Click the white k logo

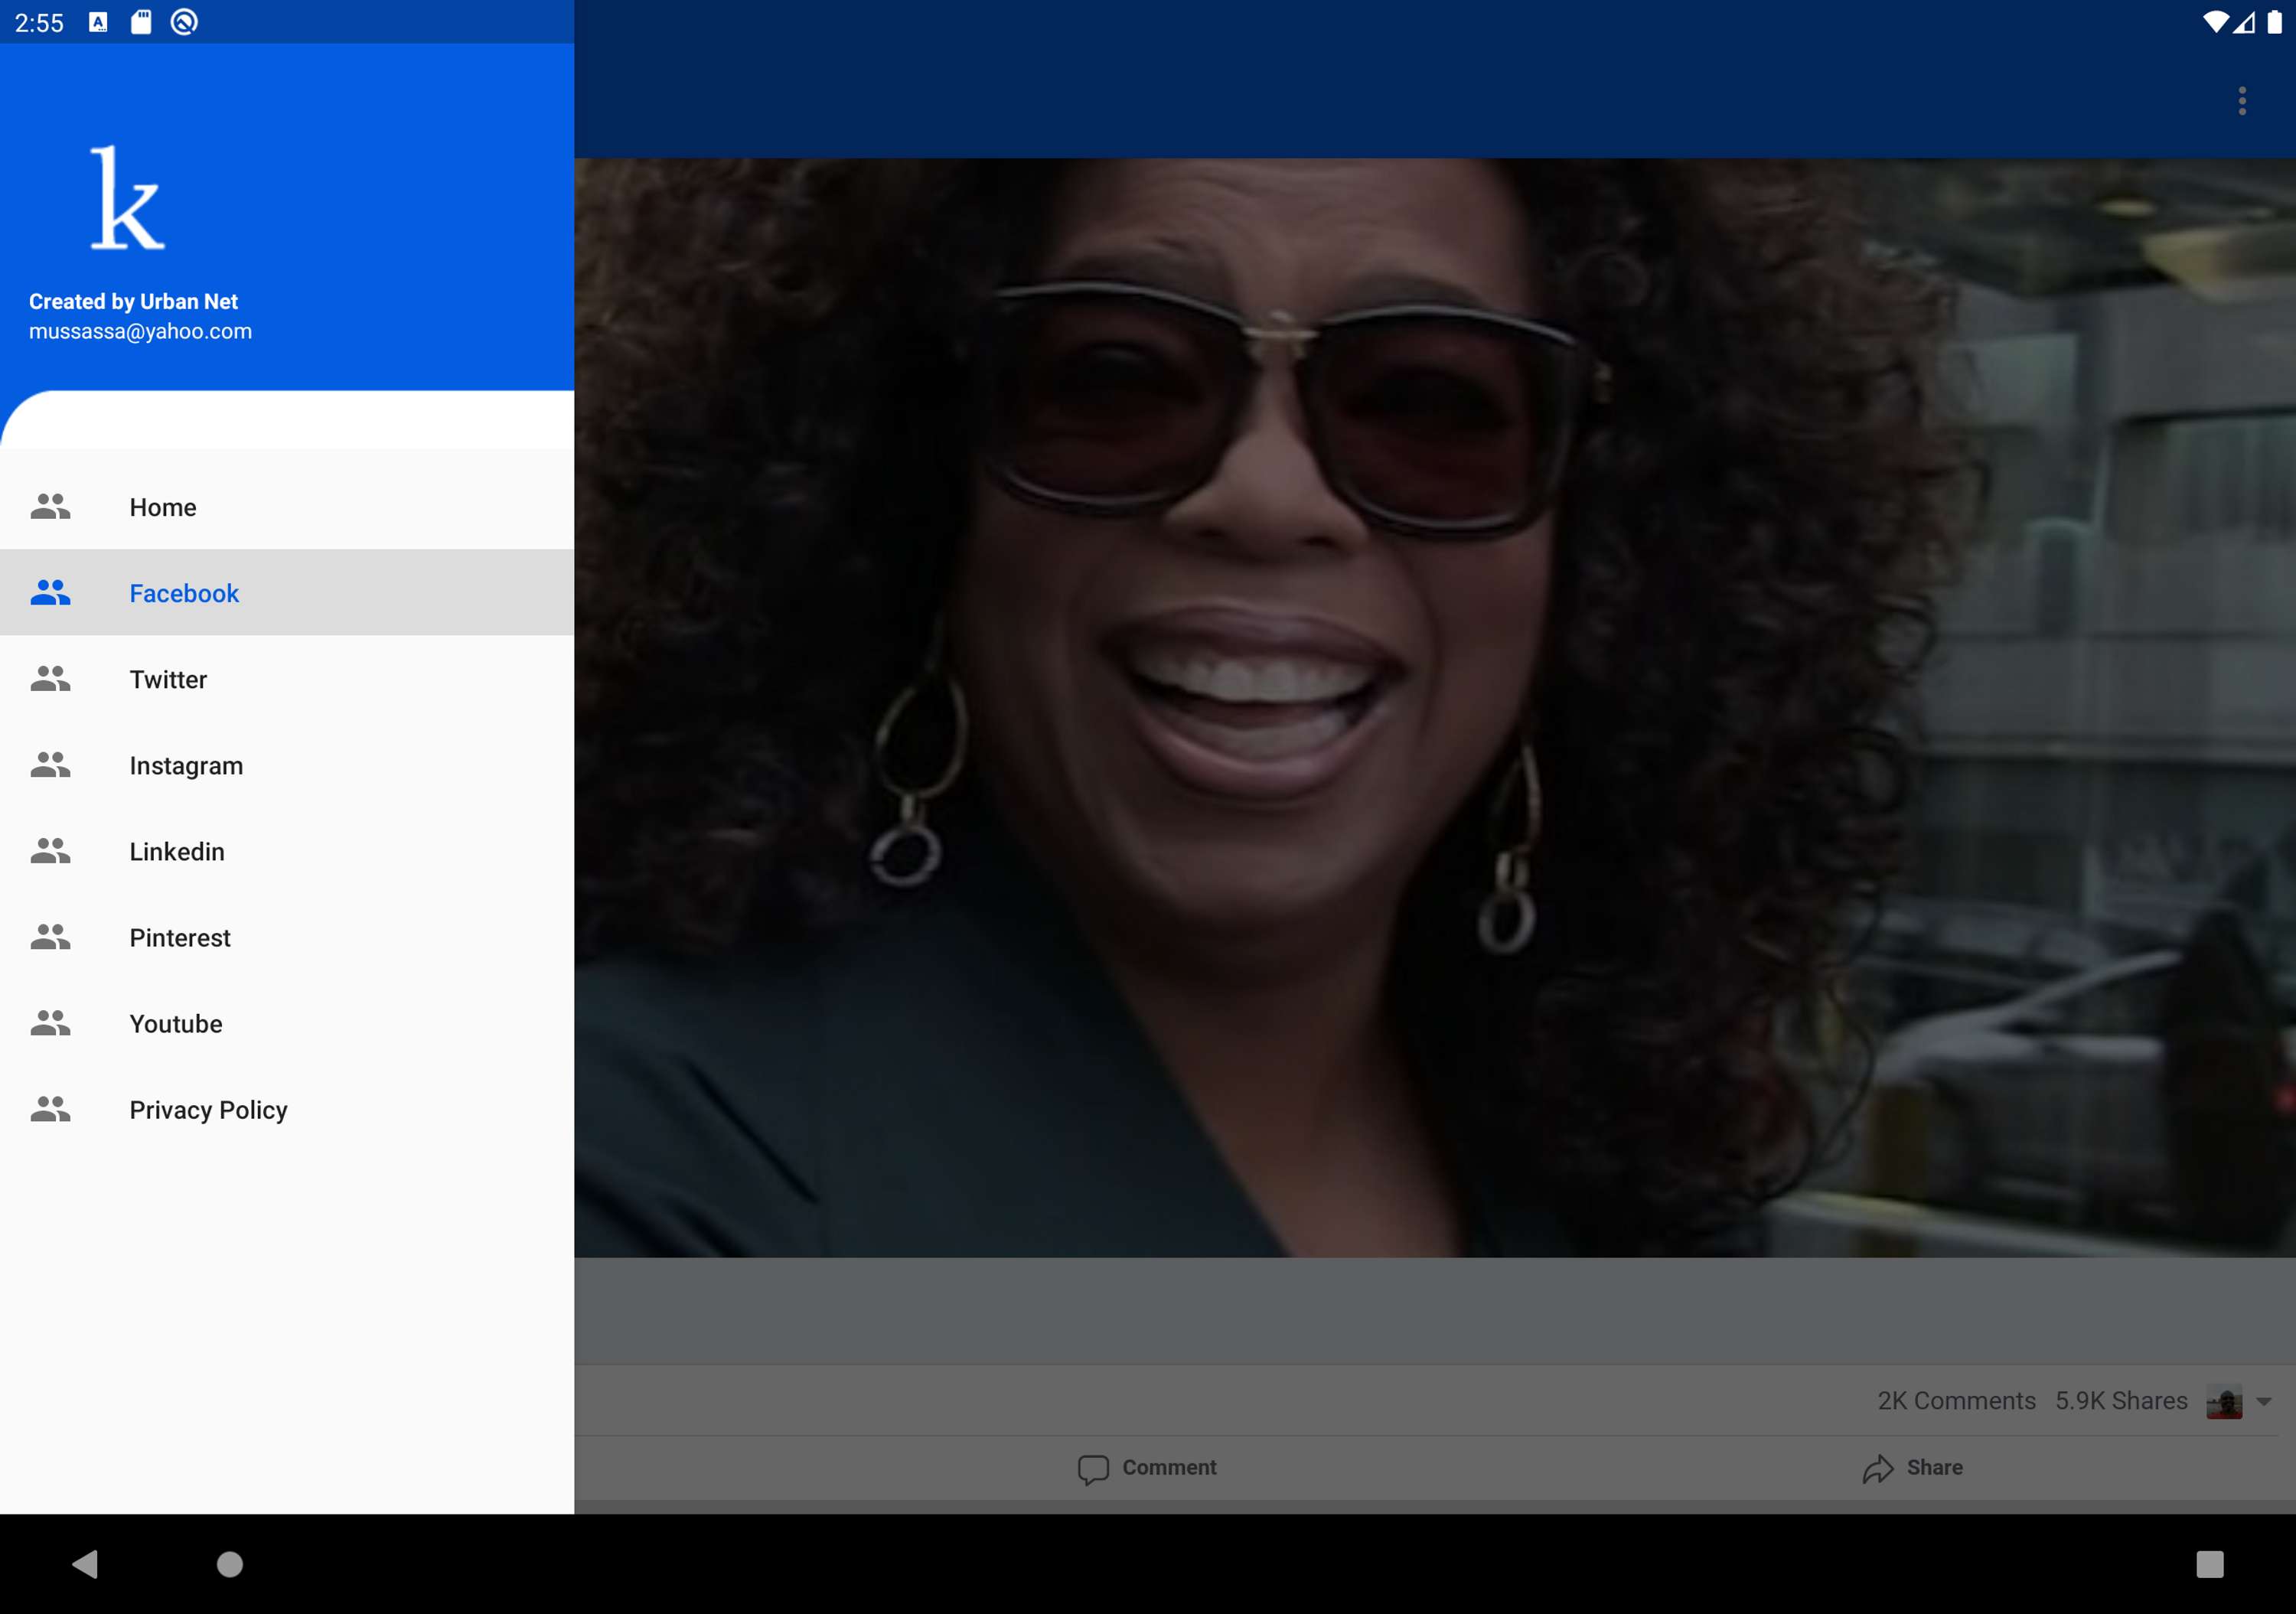(x=127, y=197)
